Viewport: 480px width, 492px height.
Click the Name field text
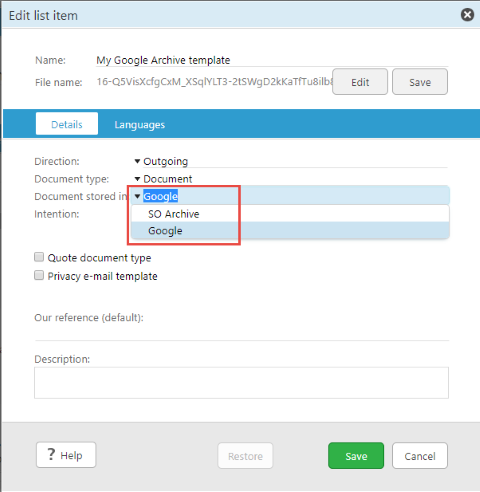(163, 60)
